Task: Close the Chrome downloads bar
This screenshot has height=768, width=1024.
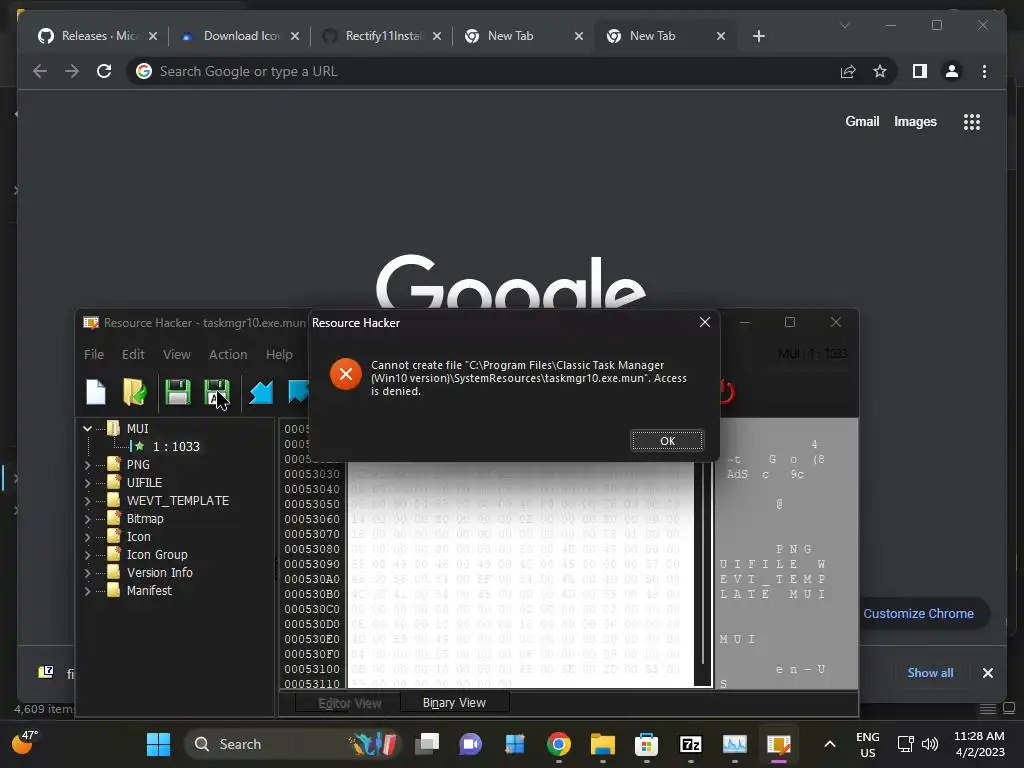Action: point(987,673)
